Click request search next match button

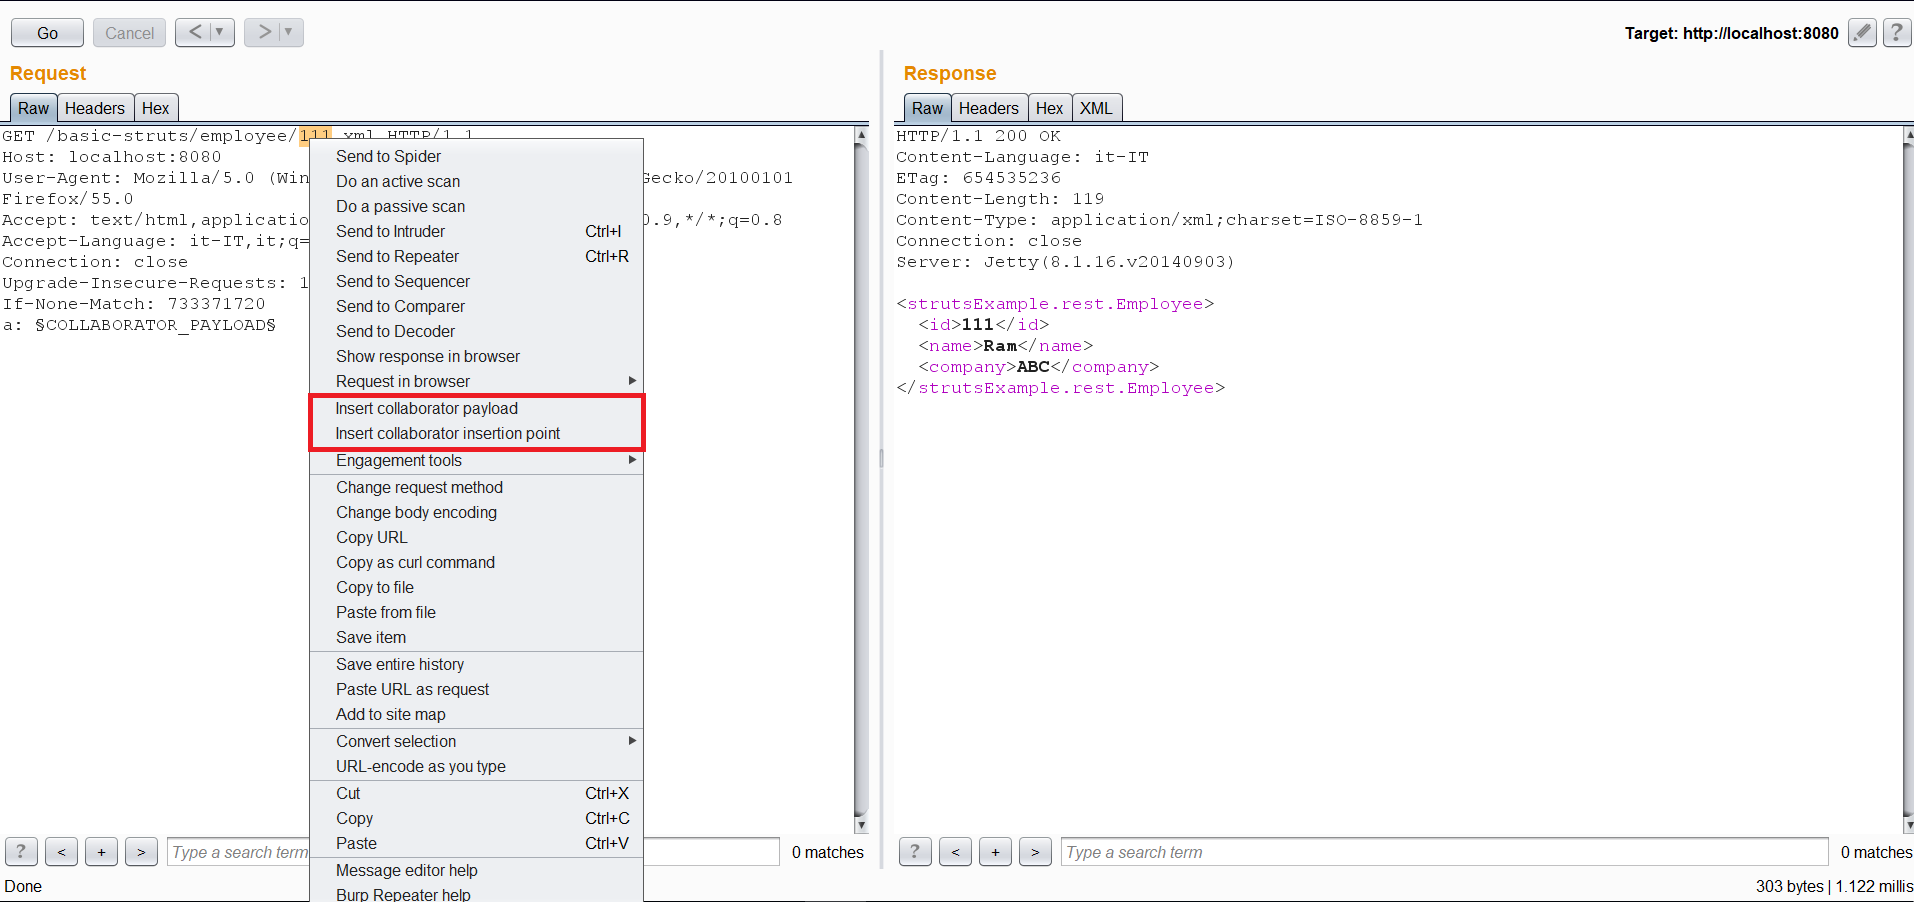click(x=141, y=852)
